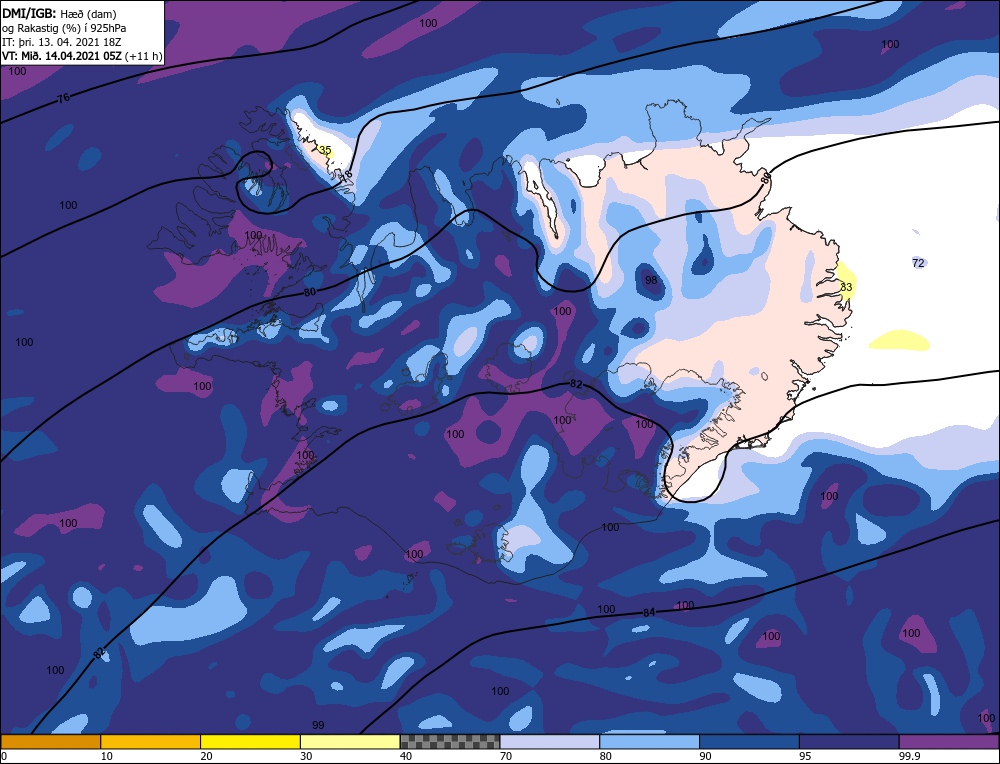Click the '95' legend tick label
This screenshot has width=1000, height=764.
[805, 756]
